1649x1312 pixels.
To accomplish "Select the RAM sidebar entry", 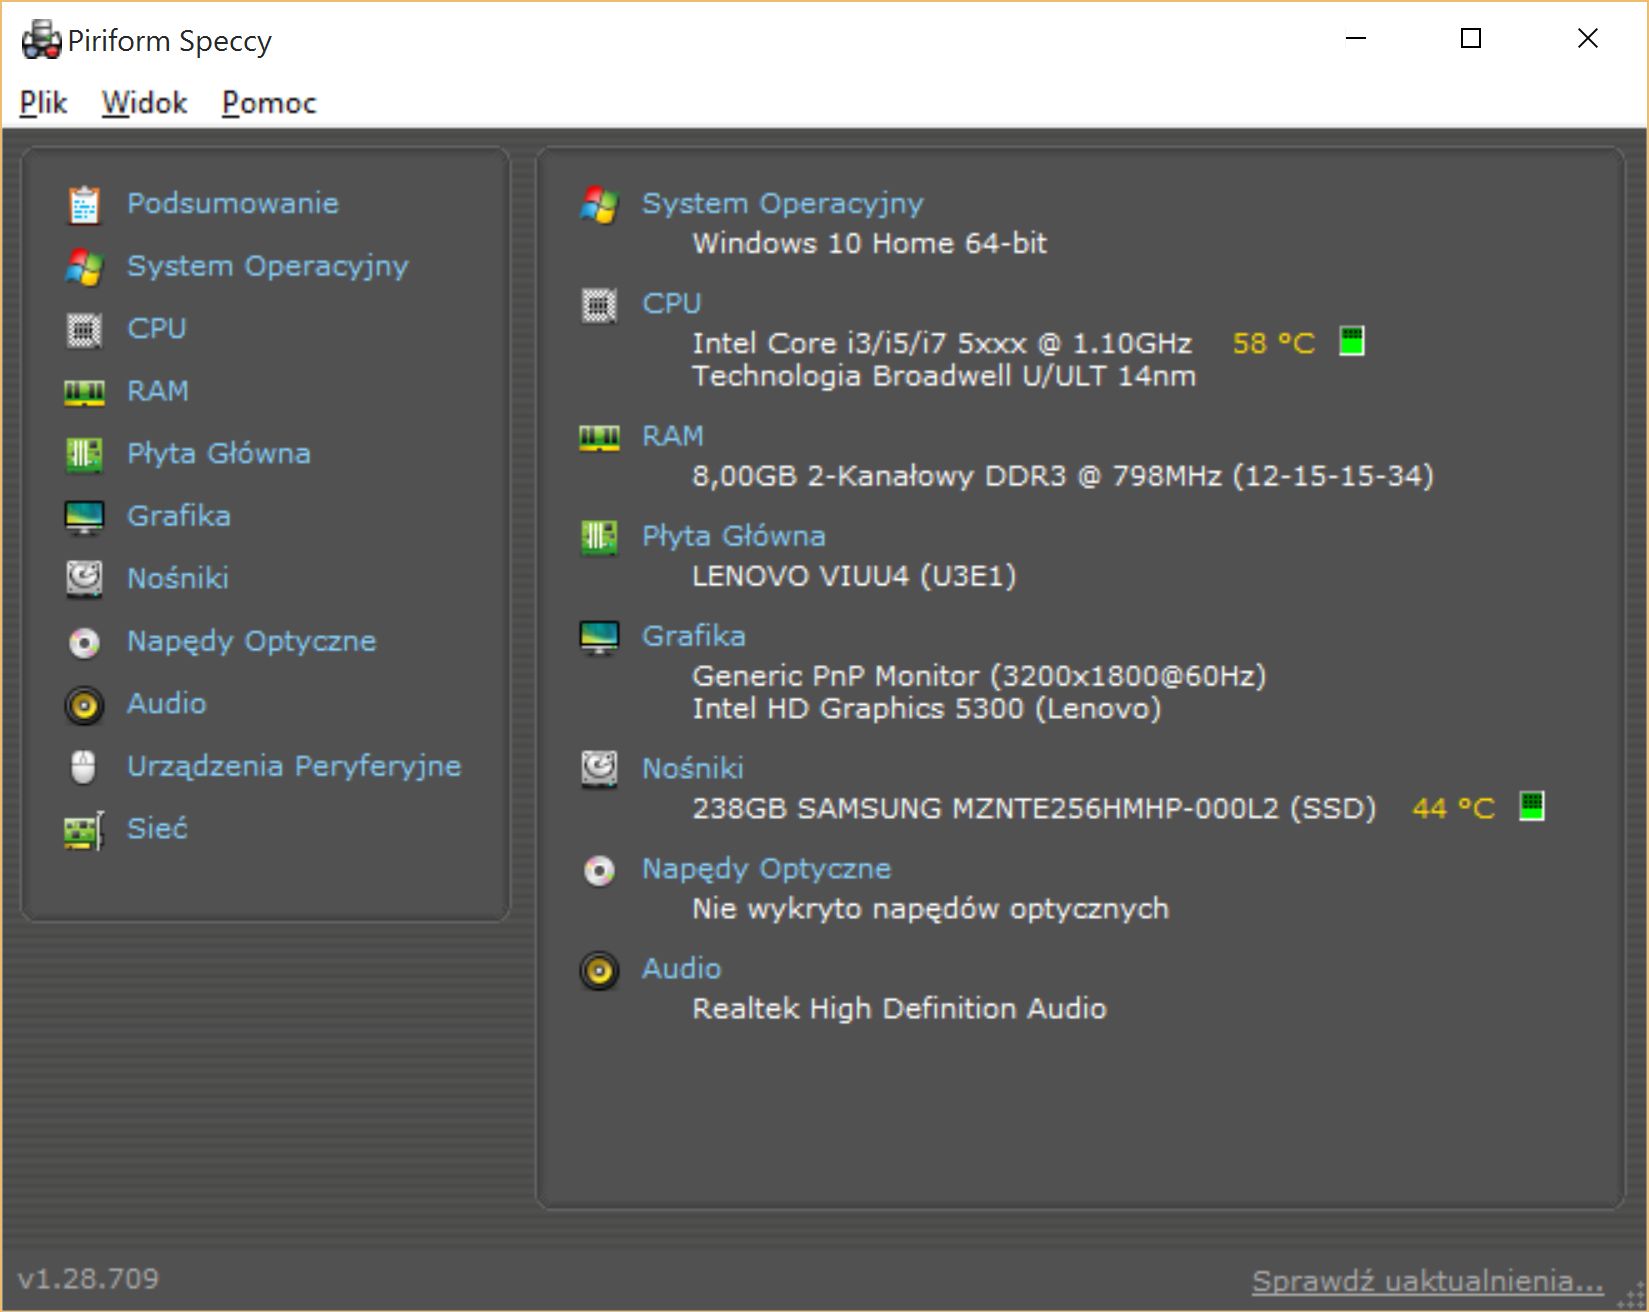I will point(157,391).
